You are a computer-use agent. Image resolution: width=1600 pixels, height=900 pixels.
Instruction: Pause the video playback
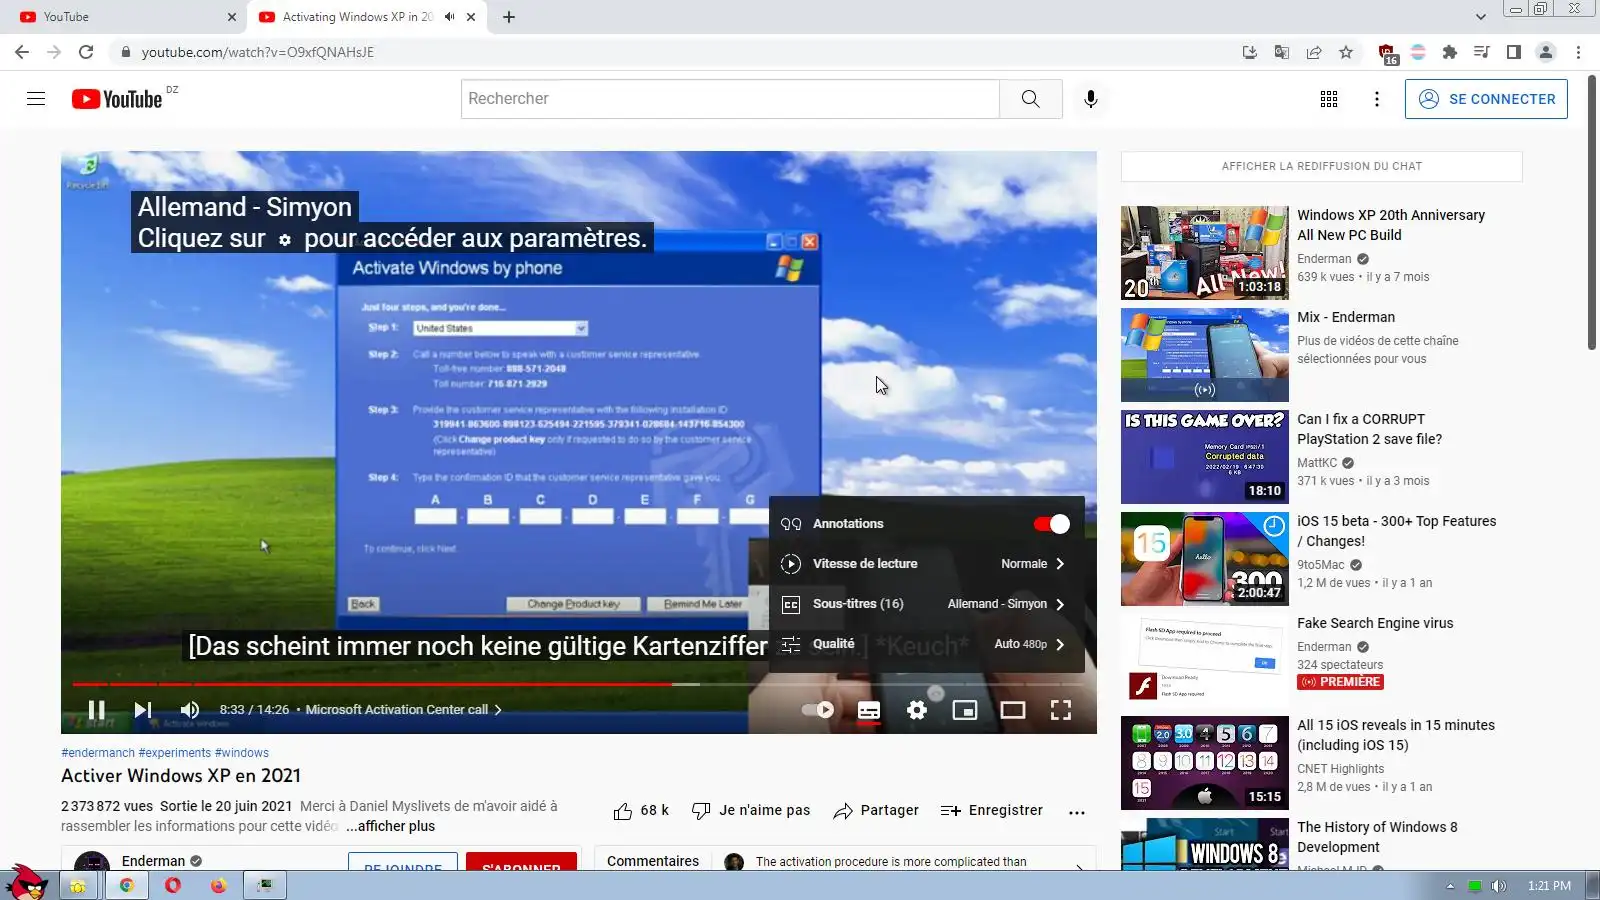97,710
